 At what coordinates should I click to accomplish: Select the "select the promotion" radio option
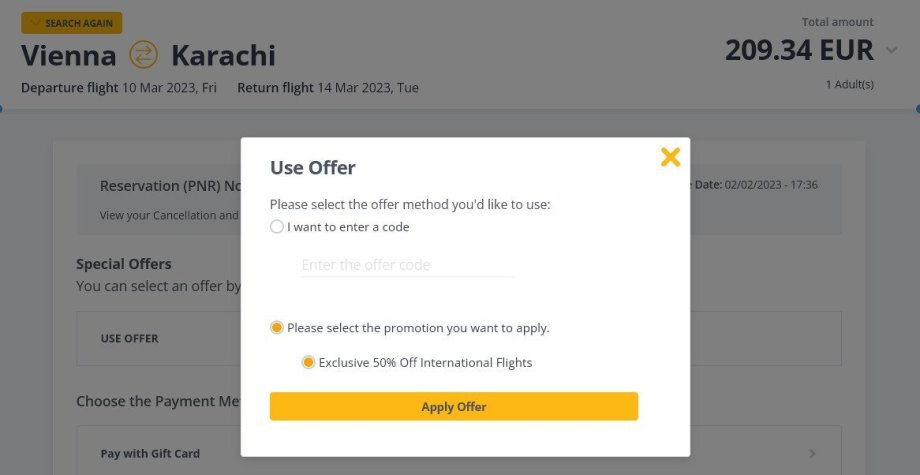[x=277, y=327]
